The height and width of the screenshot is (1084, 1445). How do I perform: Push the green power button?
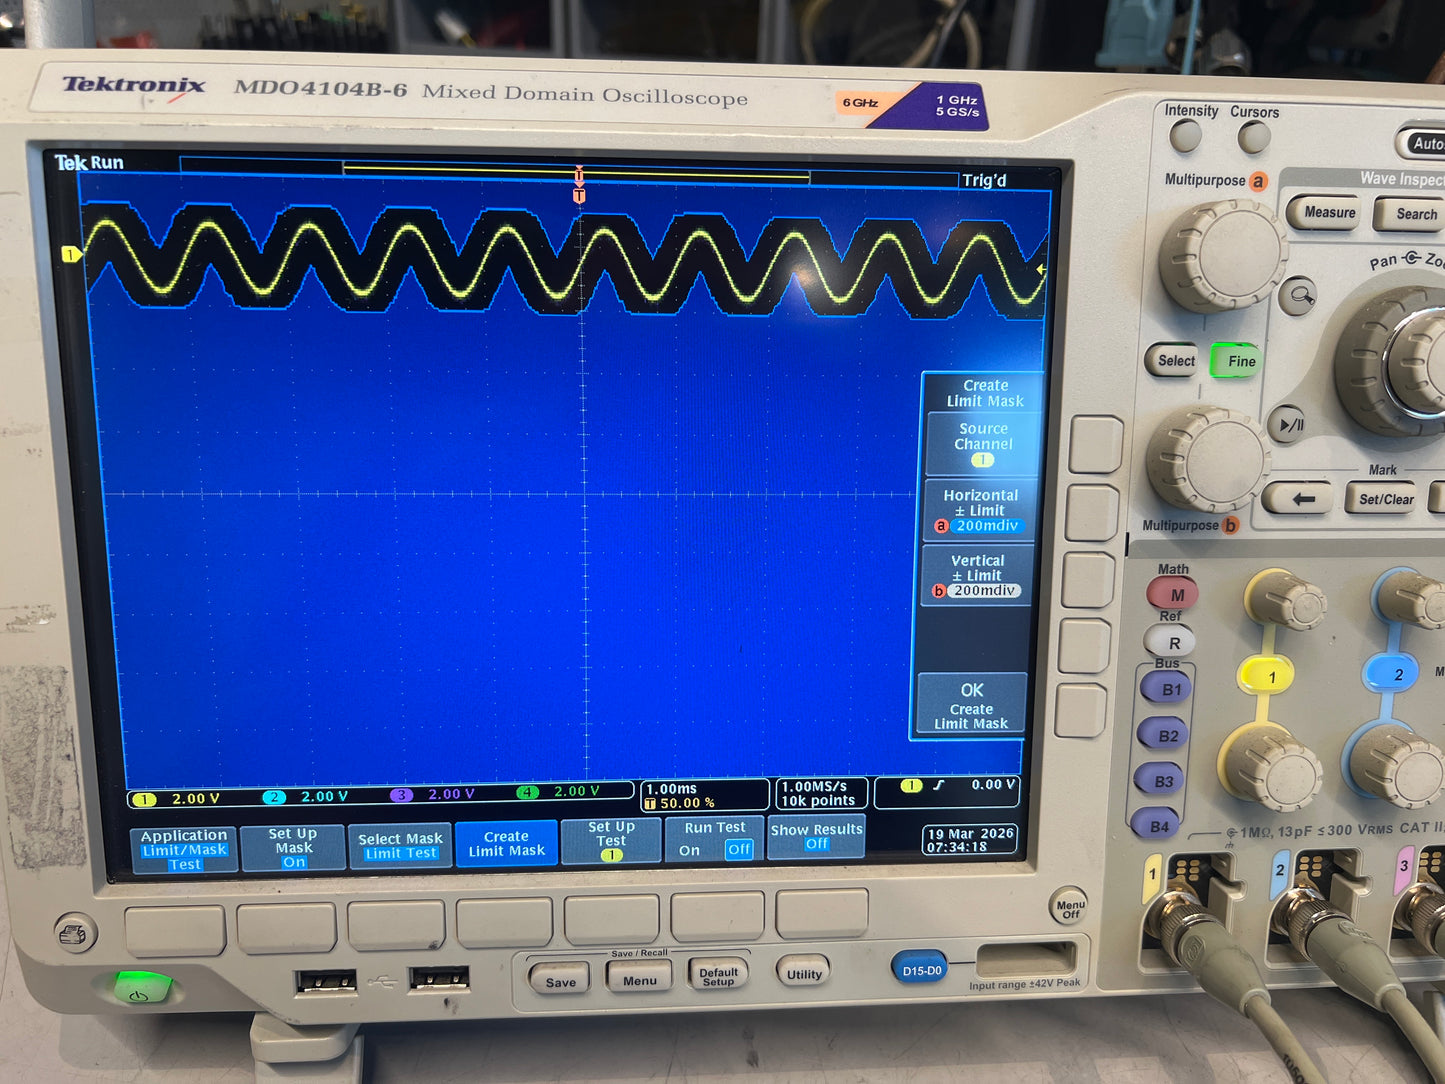tap(143, 987)
